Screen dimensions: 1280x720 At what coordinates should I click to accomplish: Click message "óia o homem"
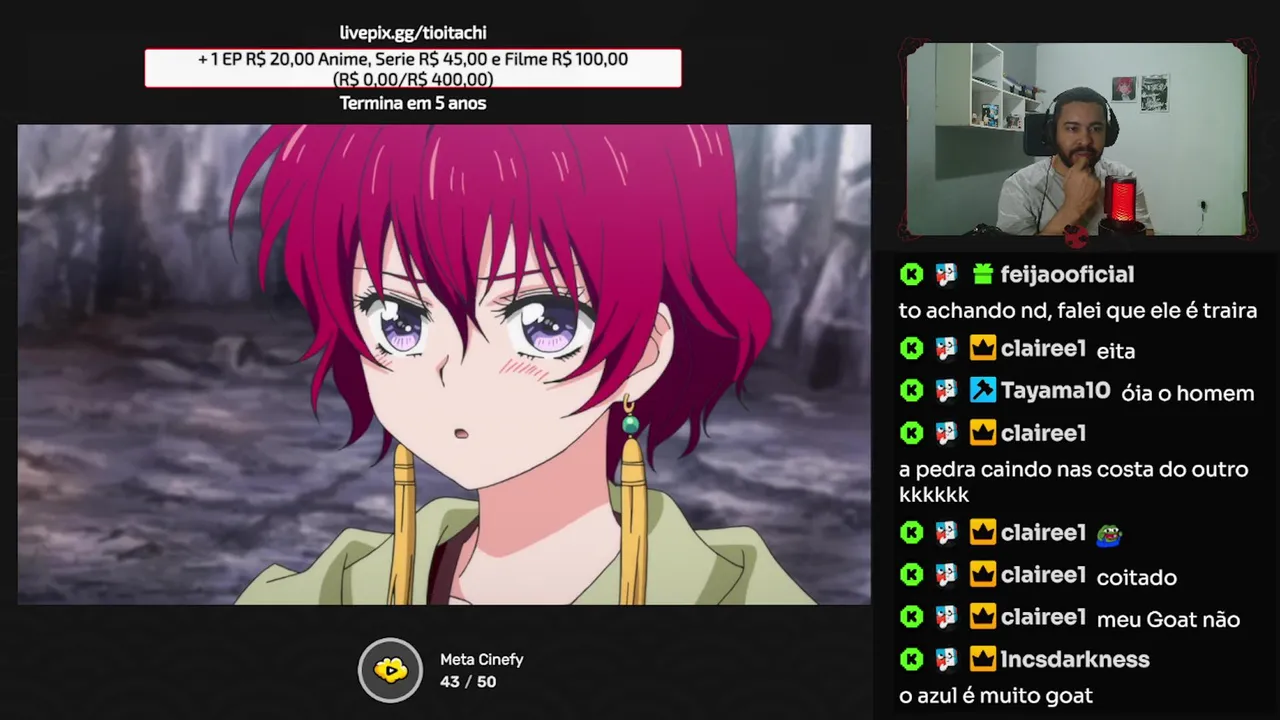click(1187, 393)
